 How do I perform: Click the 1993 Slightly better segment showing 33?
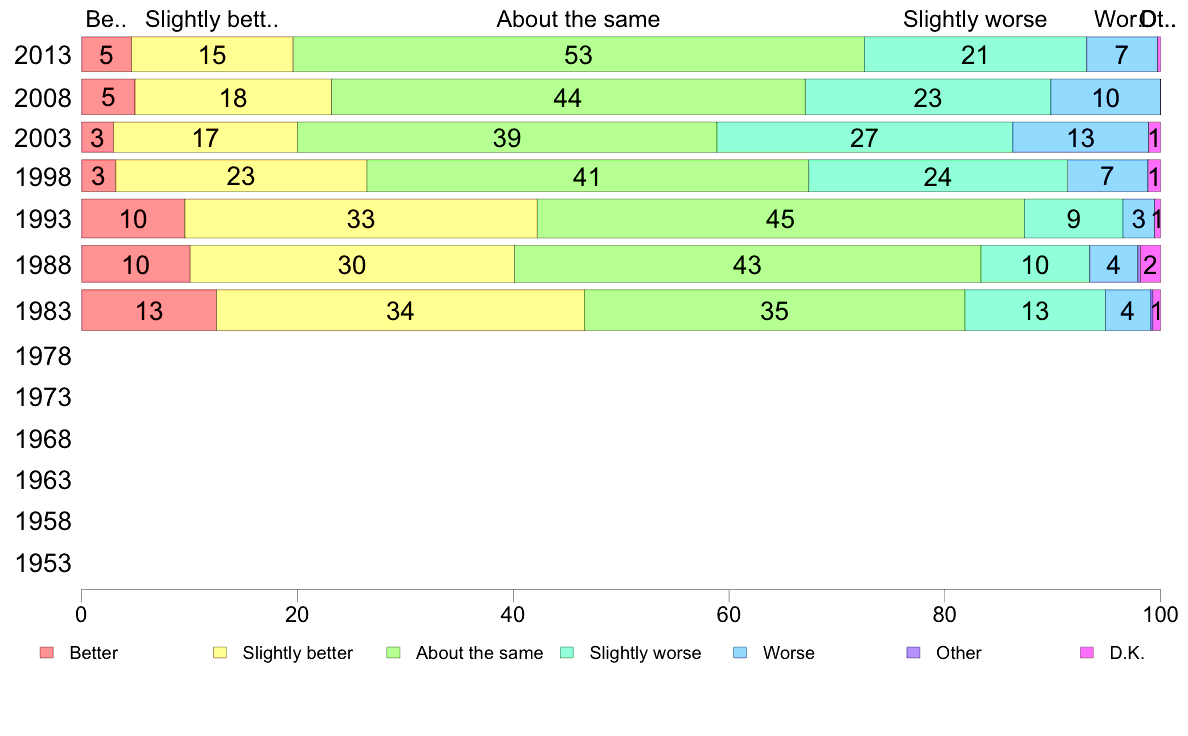(x=361, y=219)
